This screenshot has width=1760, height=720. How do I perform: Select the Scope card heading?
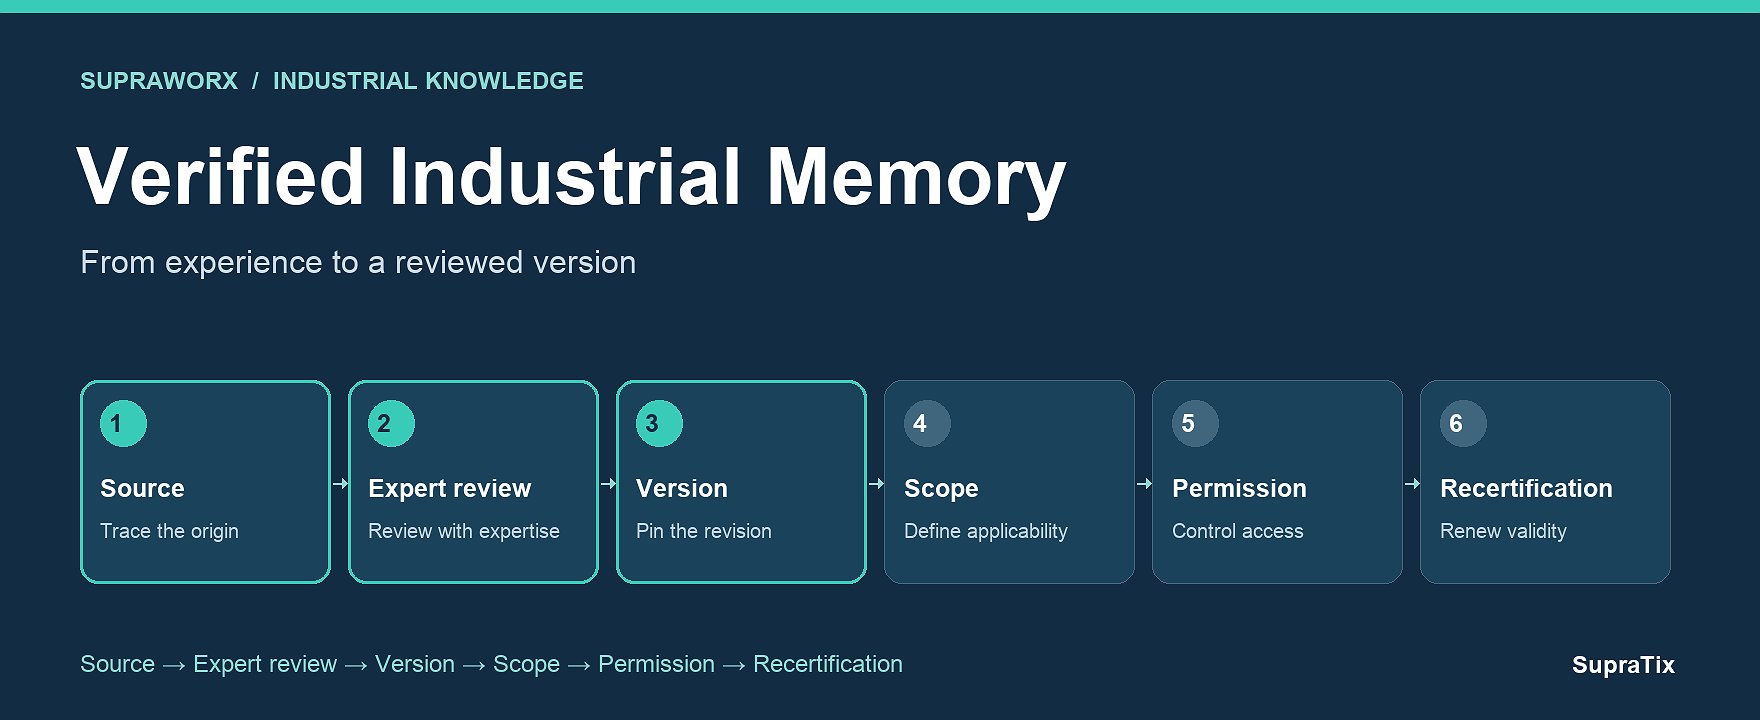click(941, 489)
